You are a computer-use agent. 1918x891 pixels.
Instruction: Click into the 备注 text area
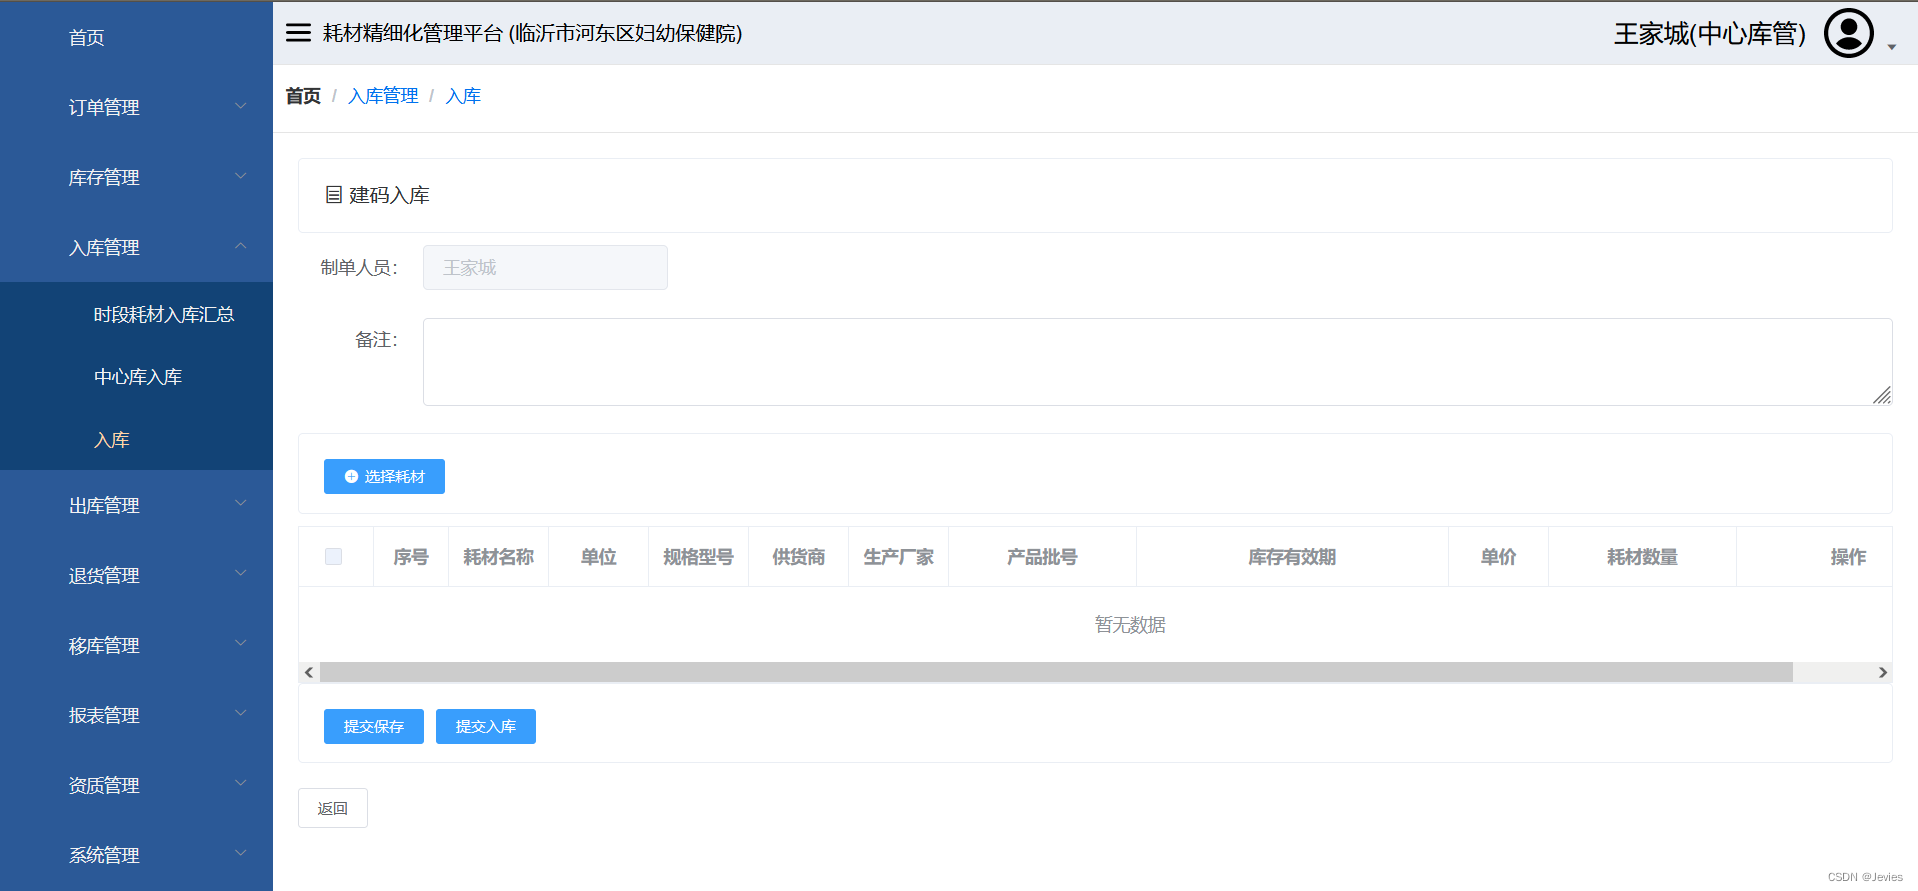tap(1157, 362)
